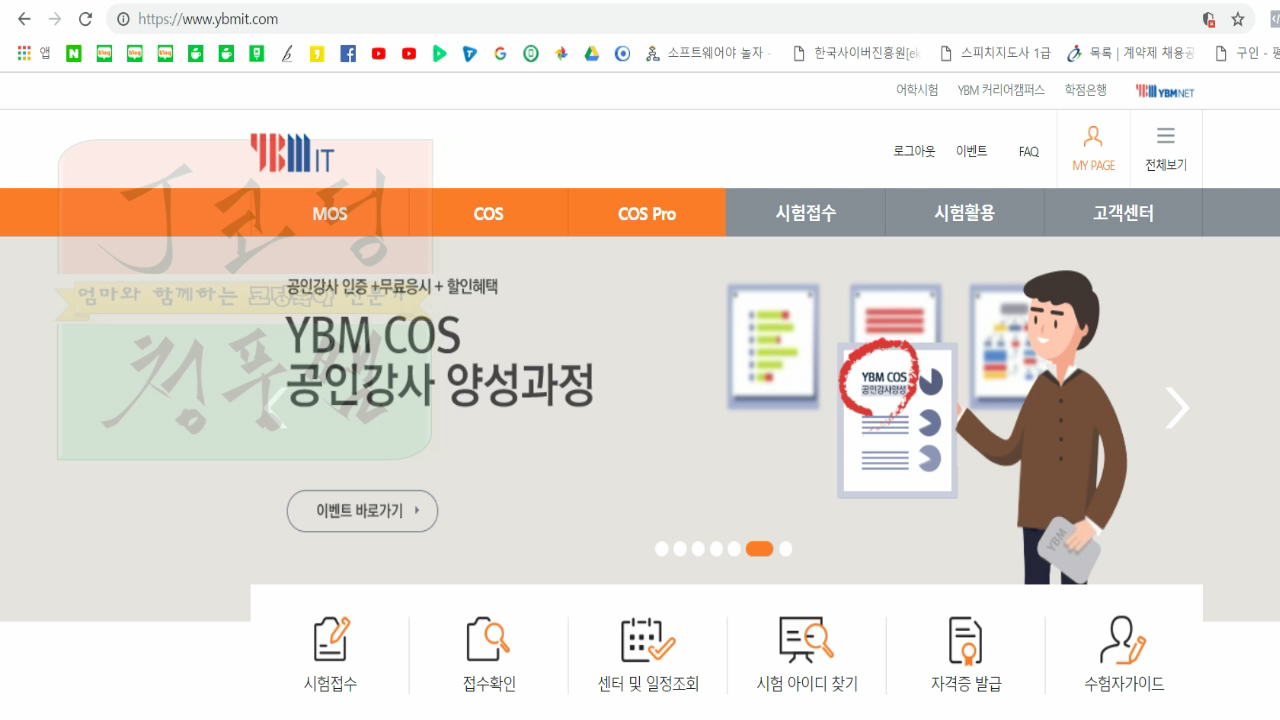Open the 로그아웃 link
Viewport: 1280px width, 720px height.
click(913, 150)
